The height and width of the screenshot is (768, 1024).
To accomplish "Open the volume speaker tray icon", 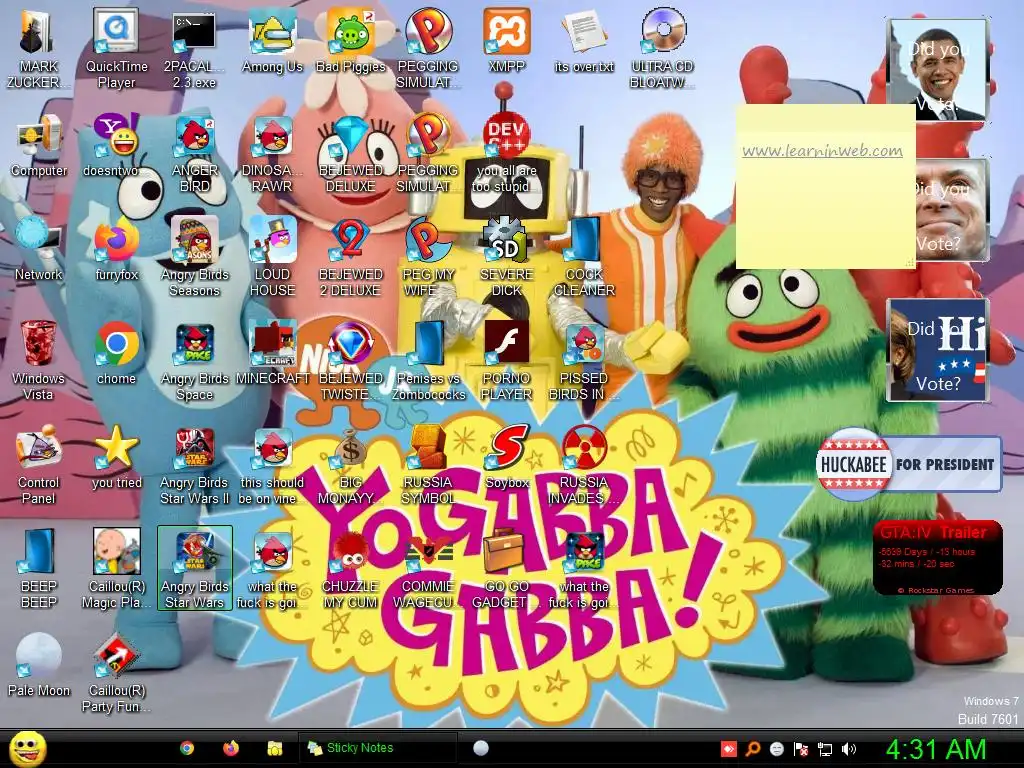I will coord(849,749).
